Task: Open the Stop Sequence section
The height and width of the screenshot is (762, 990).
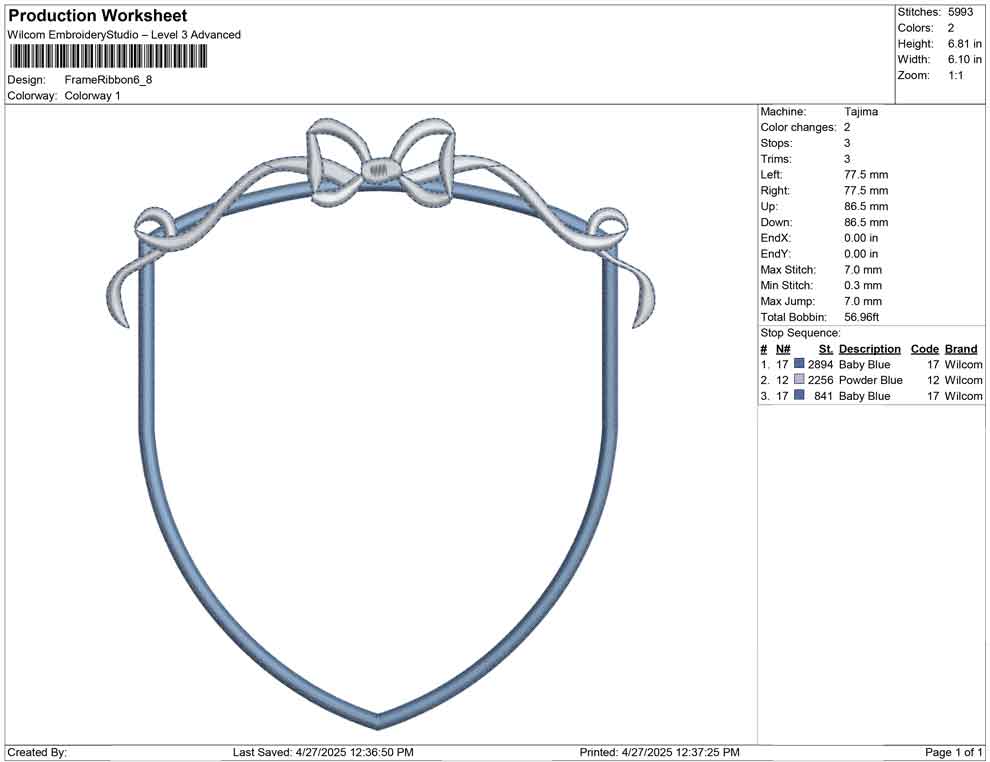Action: [x=799, y=332]
